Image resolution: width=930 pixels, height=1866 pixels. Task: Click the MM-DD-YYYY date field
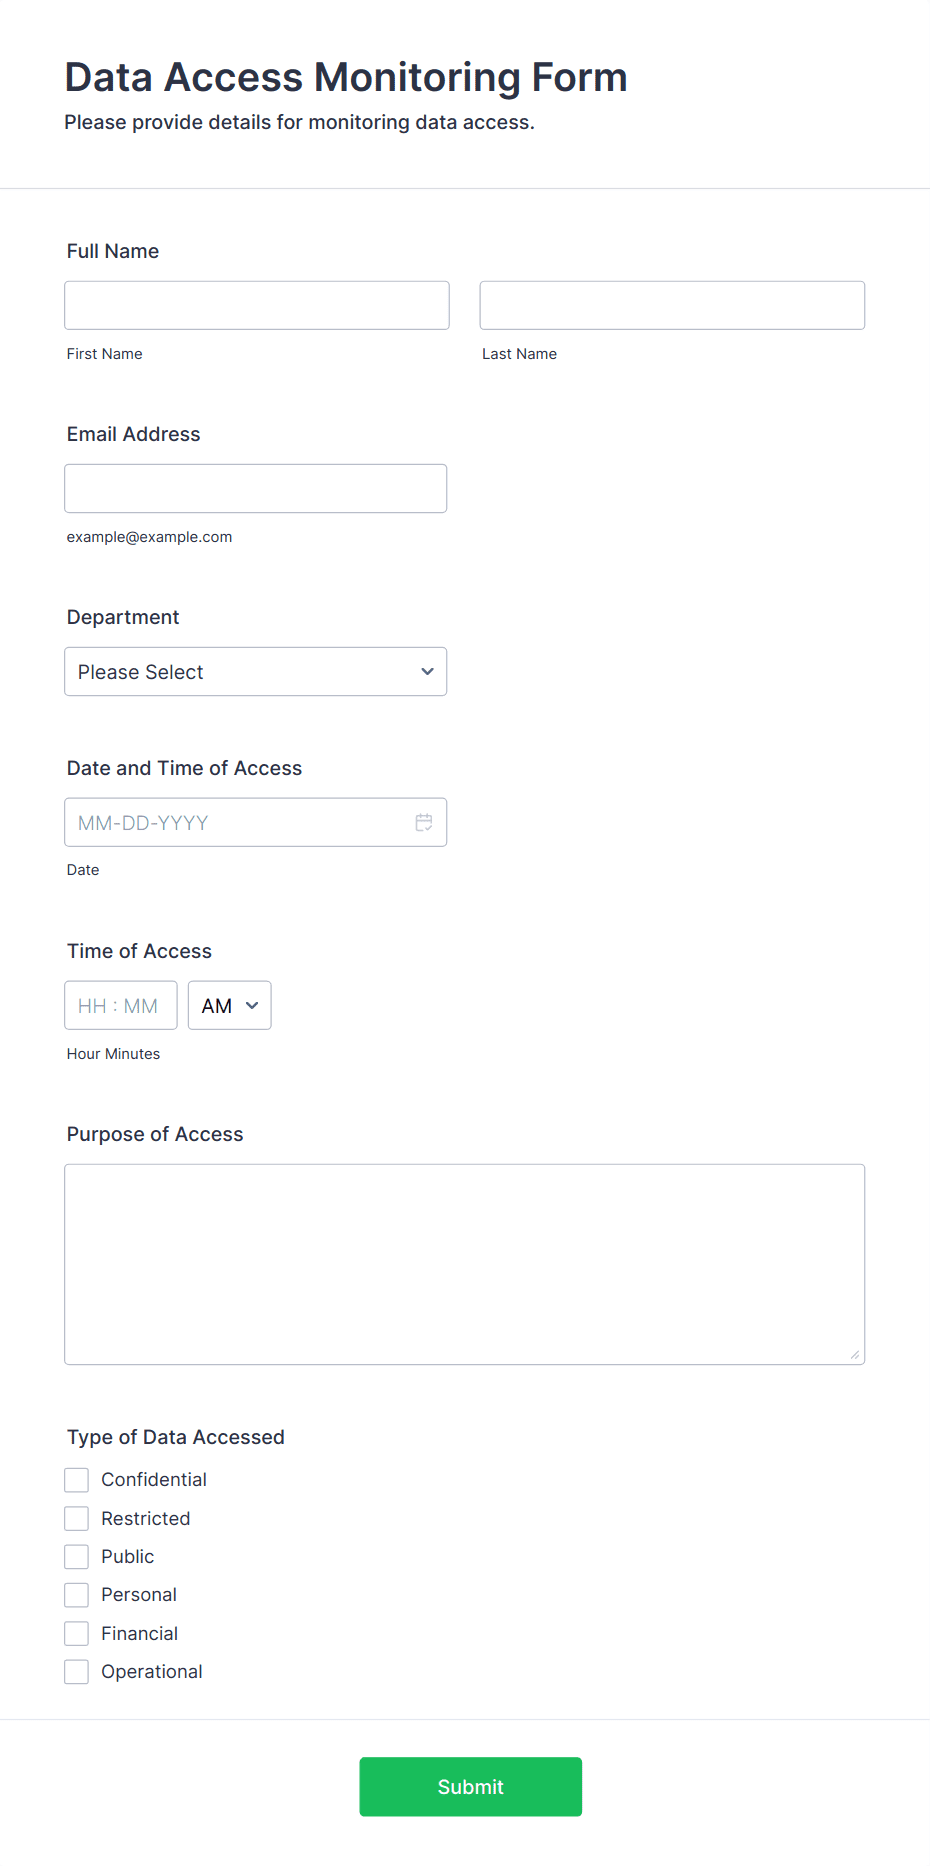pyautogui.click(x=256, y=822)
